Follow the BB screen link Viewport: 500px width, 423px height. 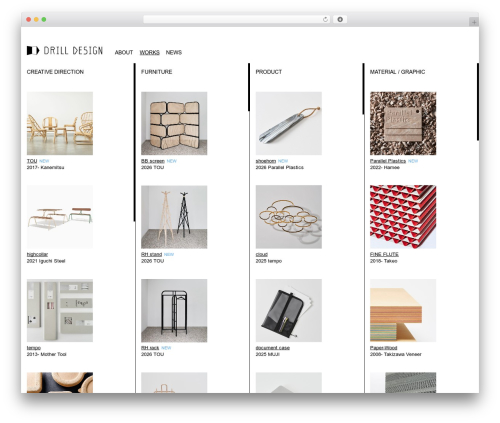(153, 161)
